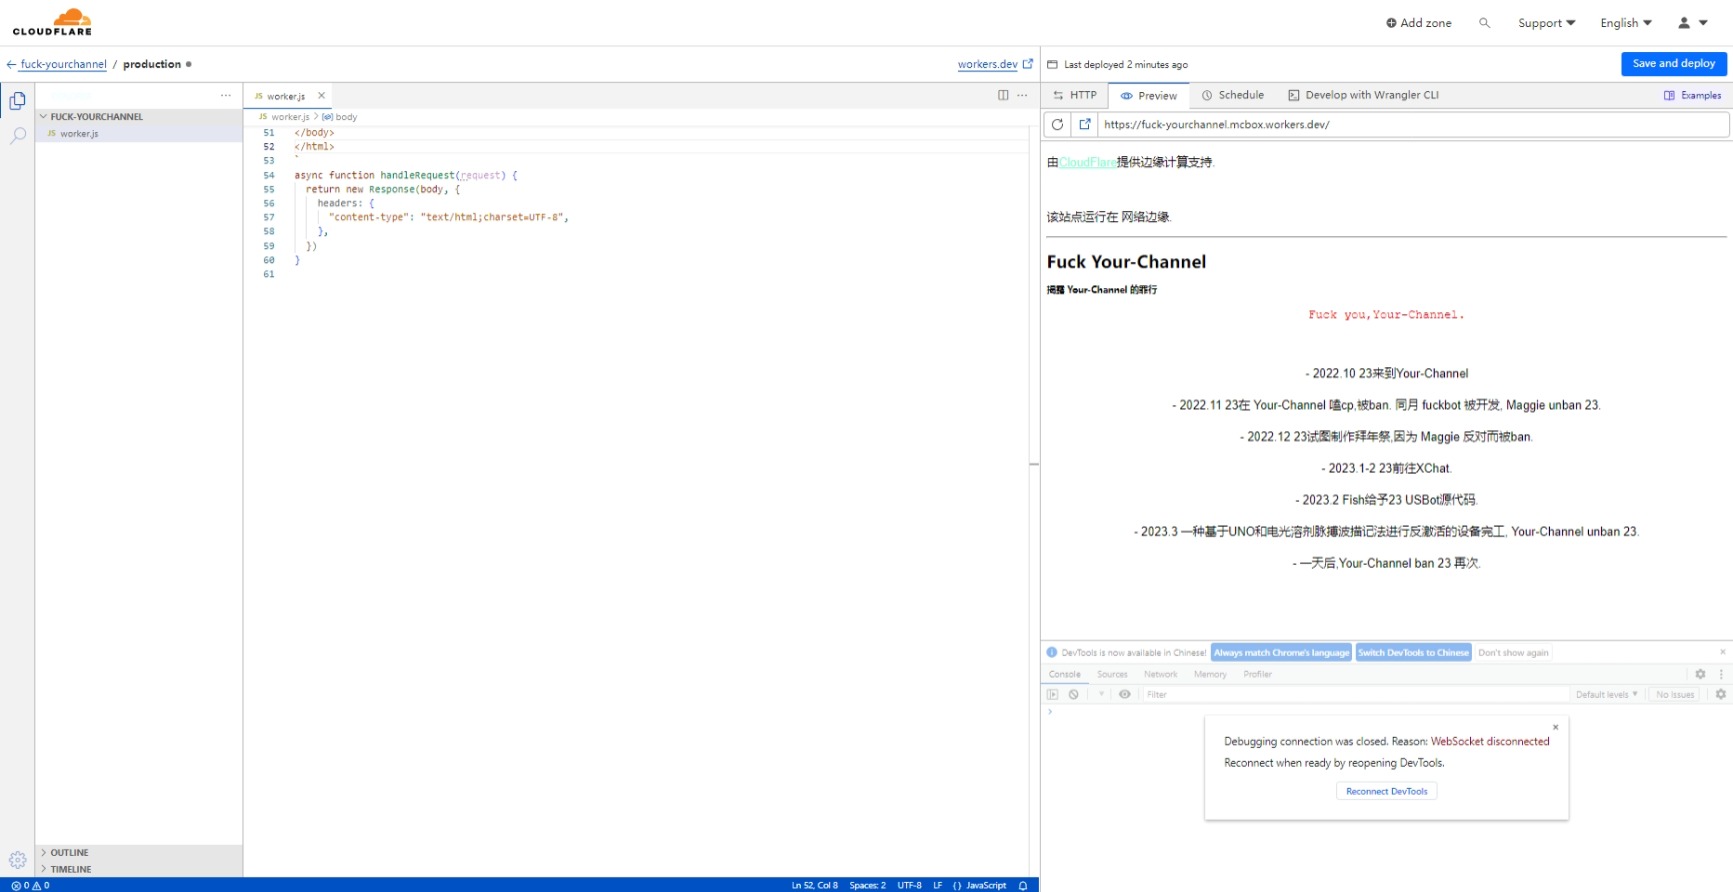Open the English language dropdown
This screenshot has width=1733, height=892.
1626,23
